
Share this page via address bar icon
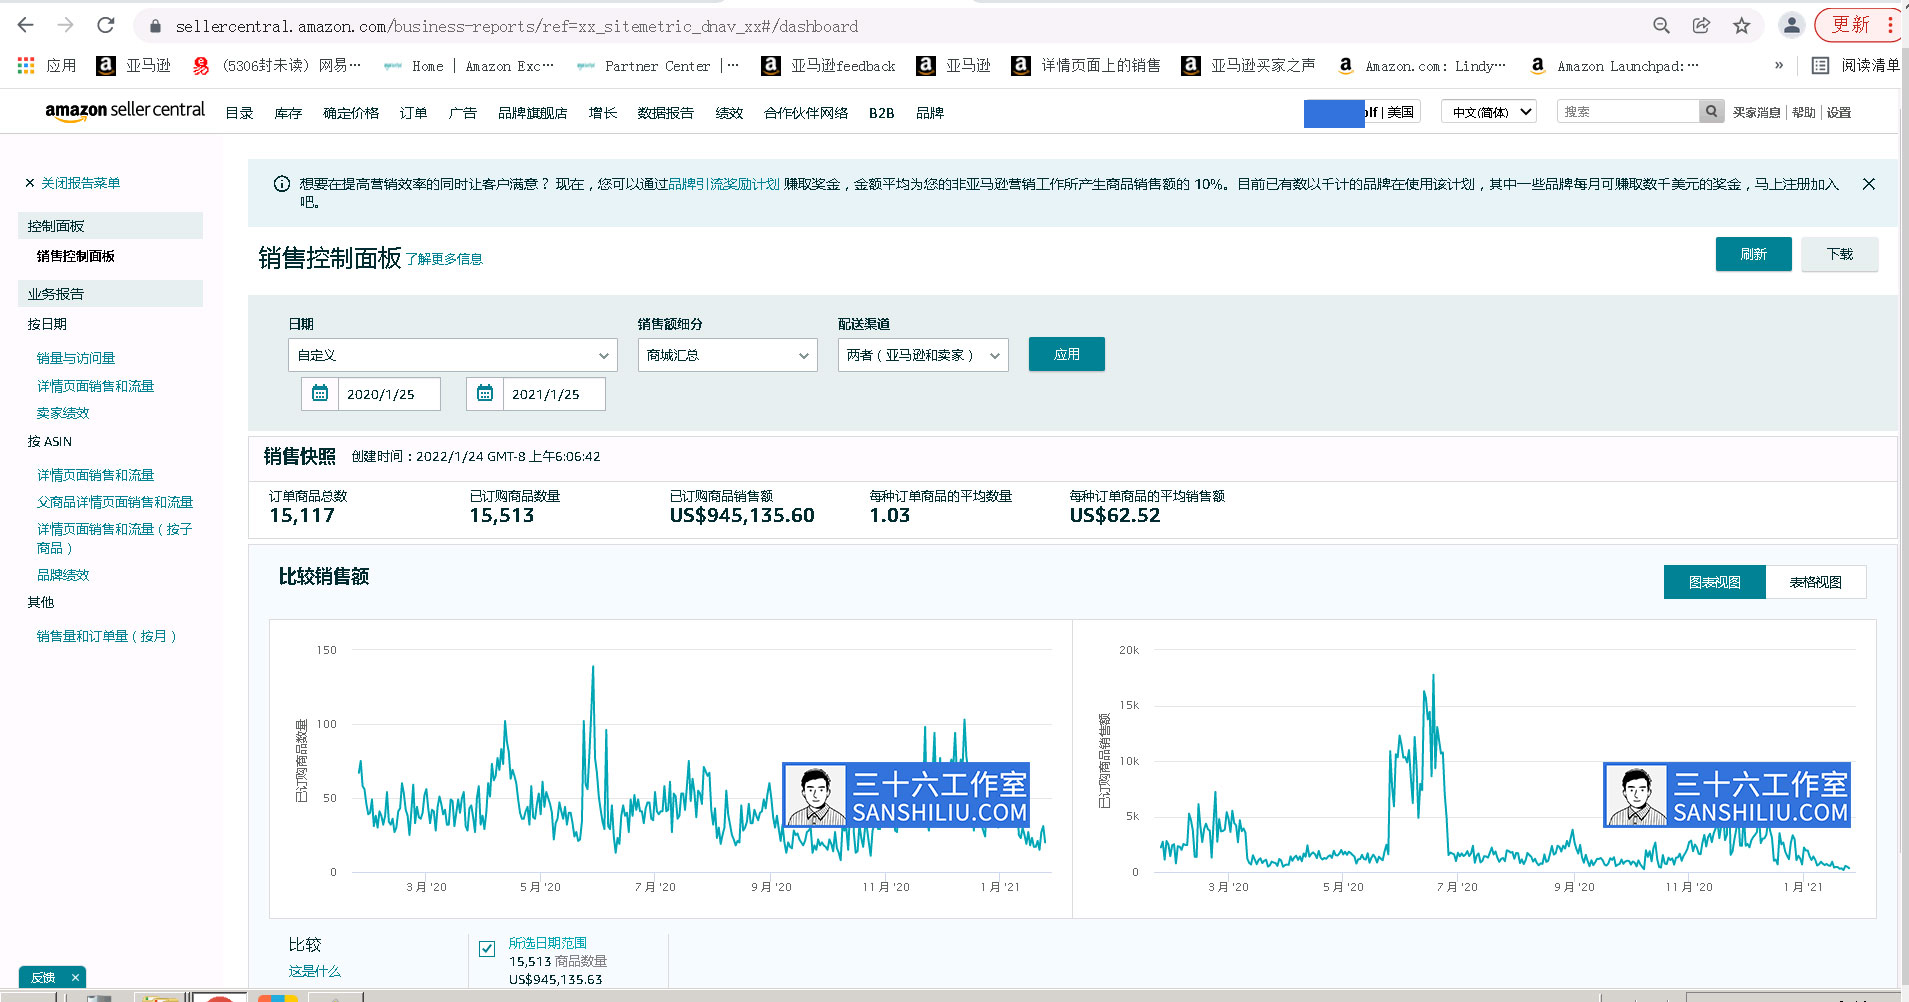[x=1701, y=26]
